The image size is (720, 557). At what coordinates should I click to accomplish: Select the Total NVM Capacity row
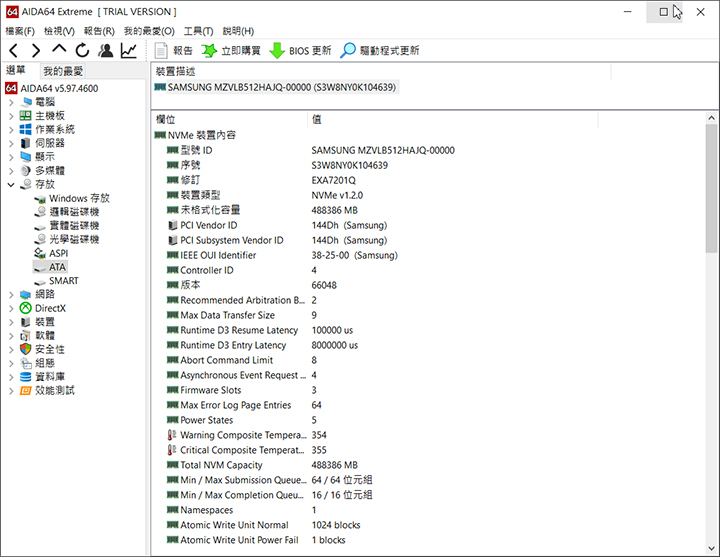coord(262,465)
